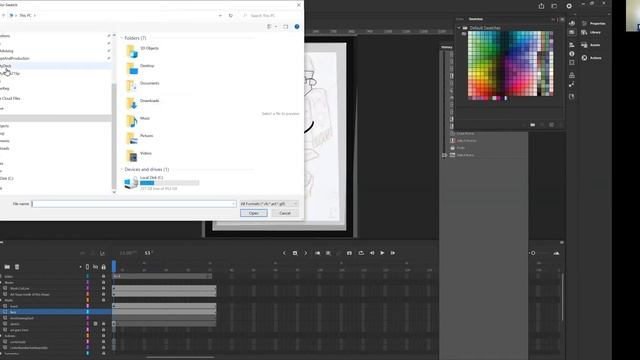Select the highlighted face layer row
640x360 pixels.
(56, 312)
